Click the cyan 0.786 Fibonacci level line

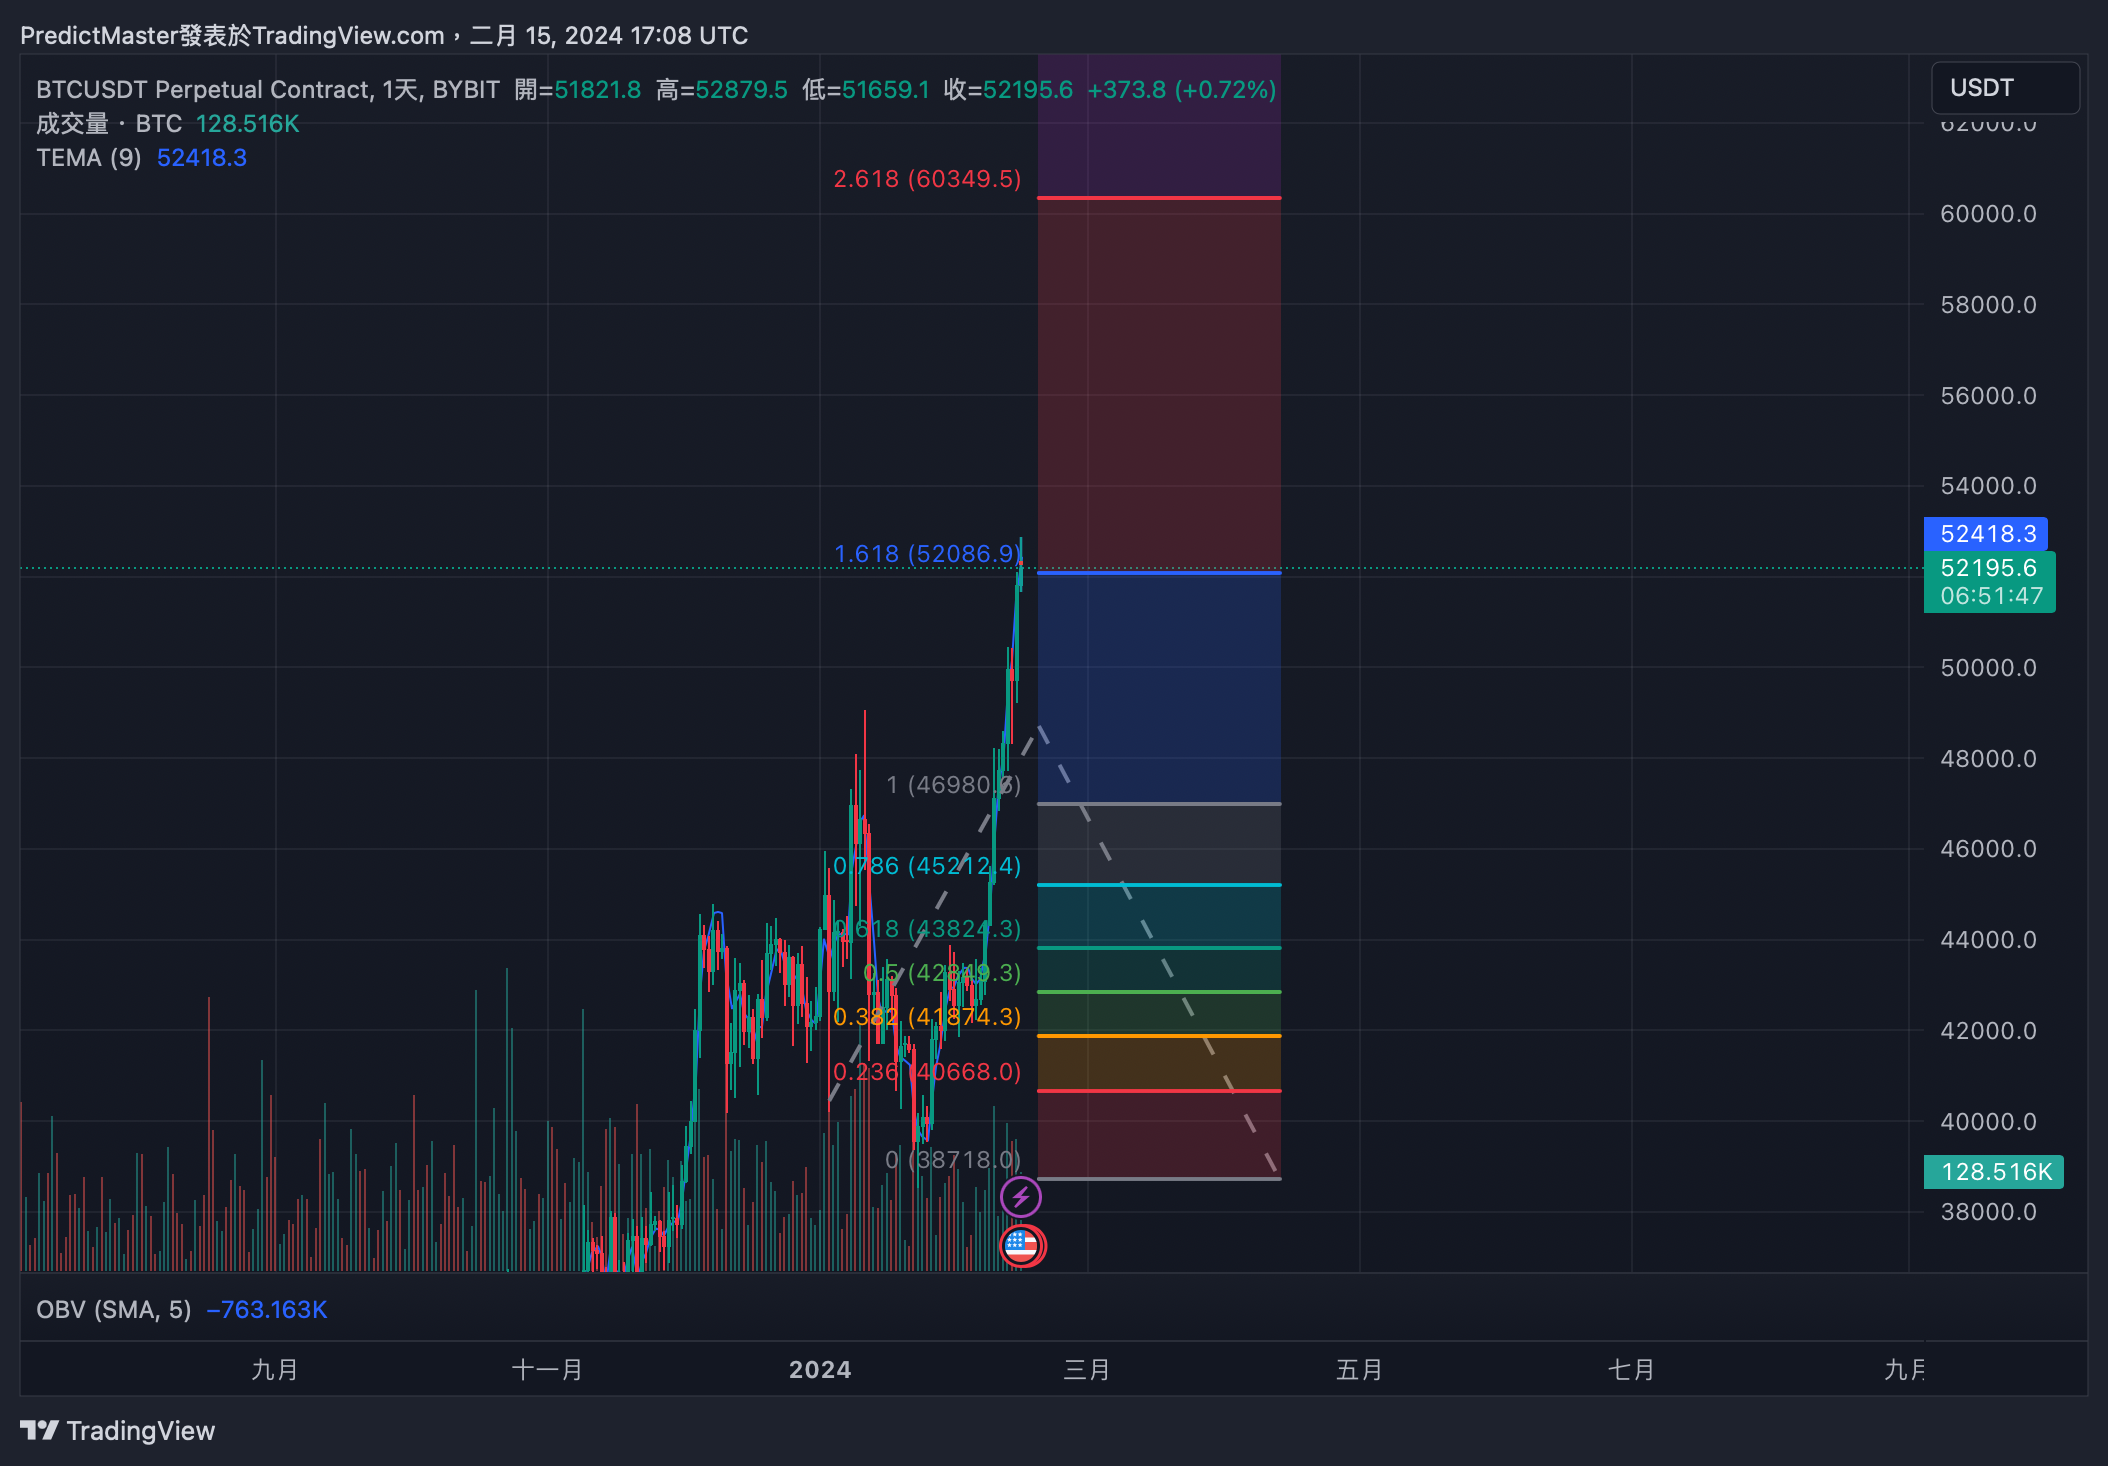coord(1159,885)
